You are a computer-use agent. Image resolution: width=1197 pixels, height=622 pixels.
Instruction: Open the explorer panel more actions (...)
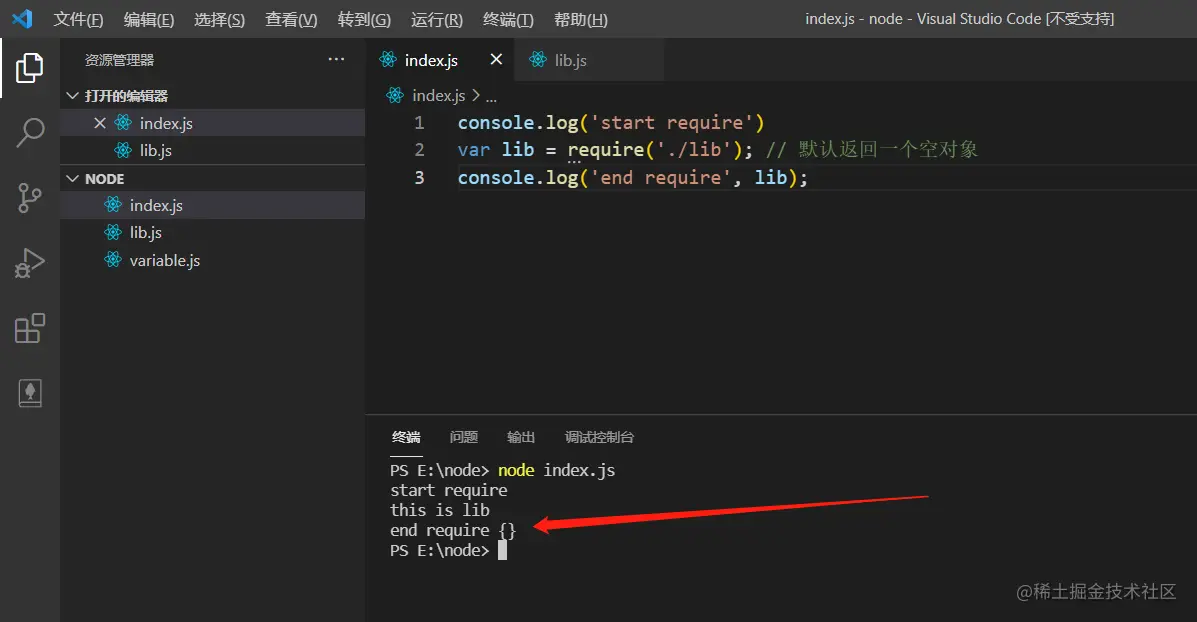[336, 60]
